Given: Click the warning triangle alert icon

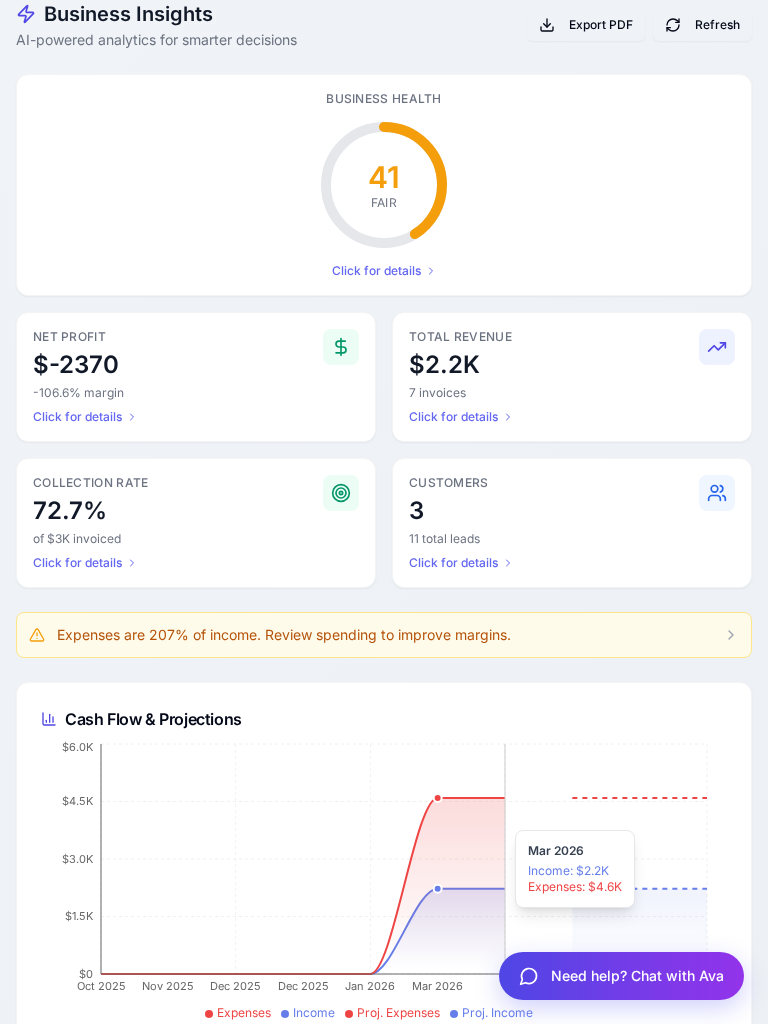Looking at the screenshot, I should pyautogui.click(x=37, y=635).
